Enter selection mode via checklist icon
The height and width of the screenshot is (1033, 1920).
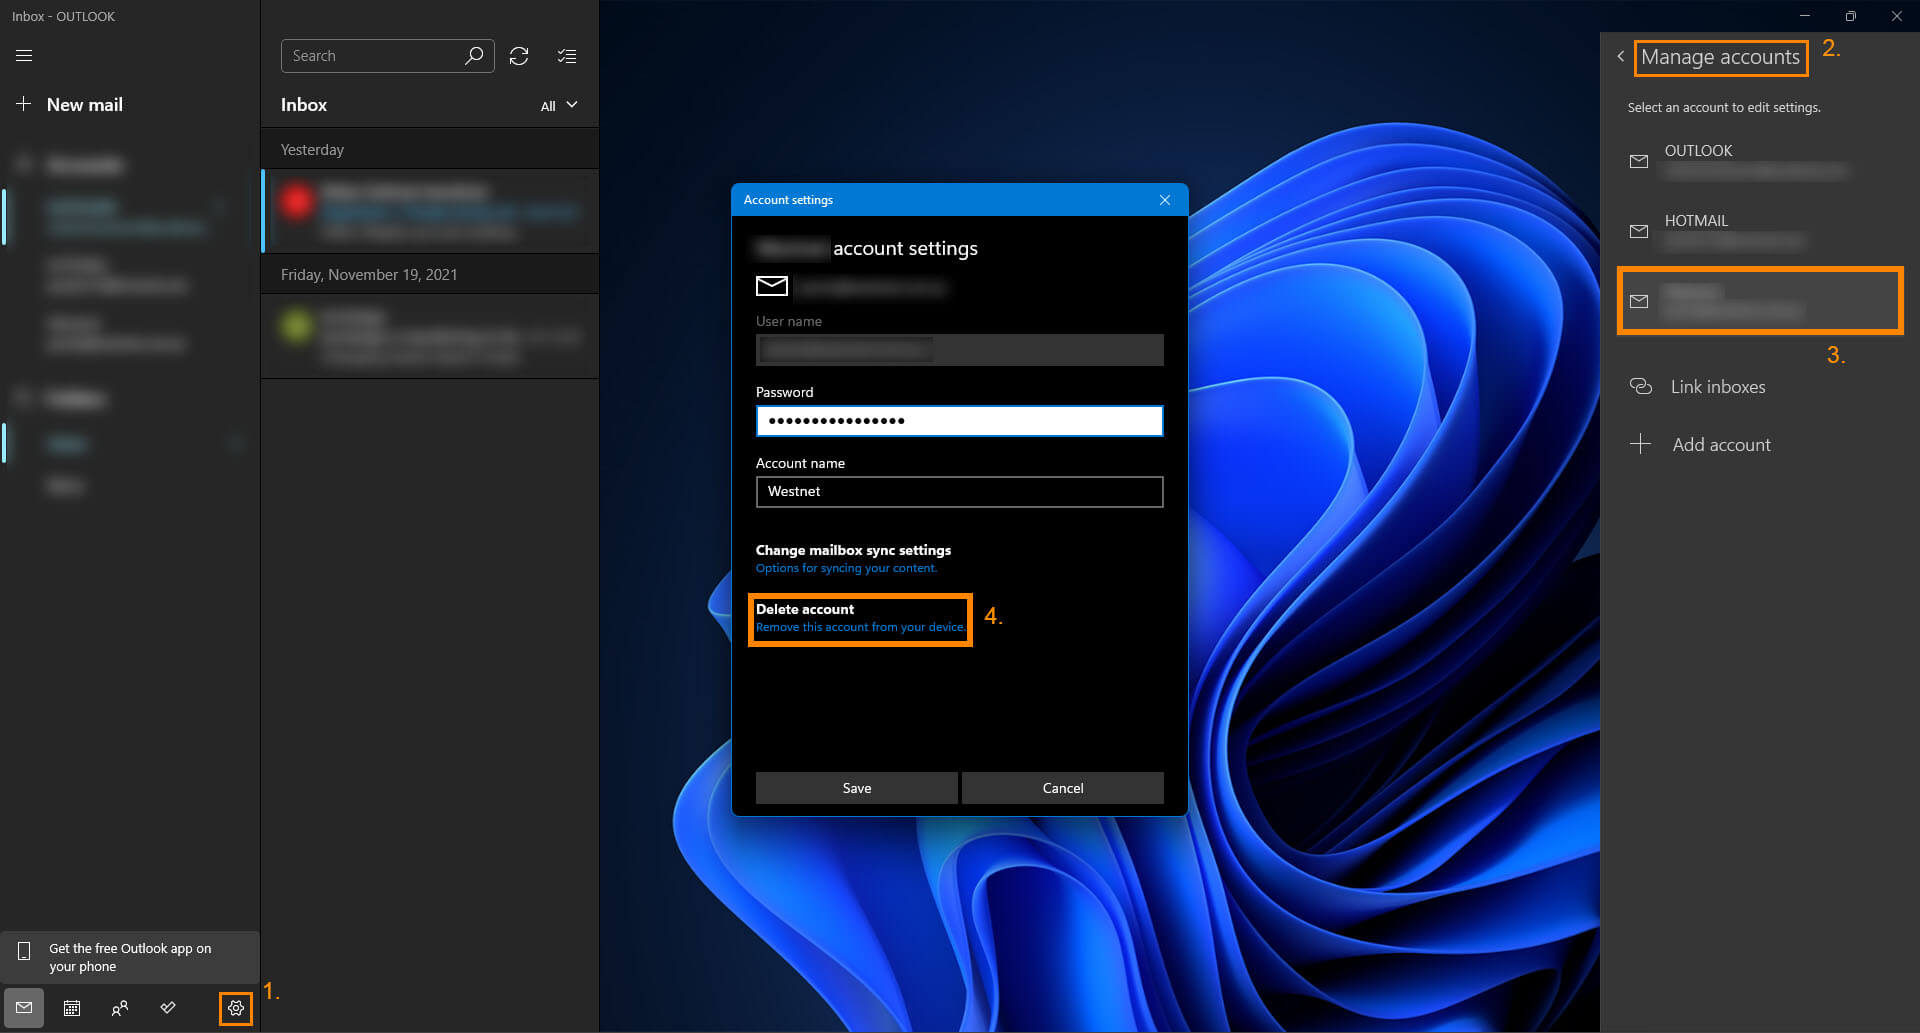pos(567,56)
